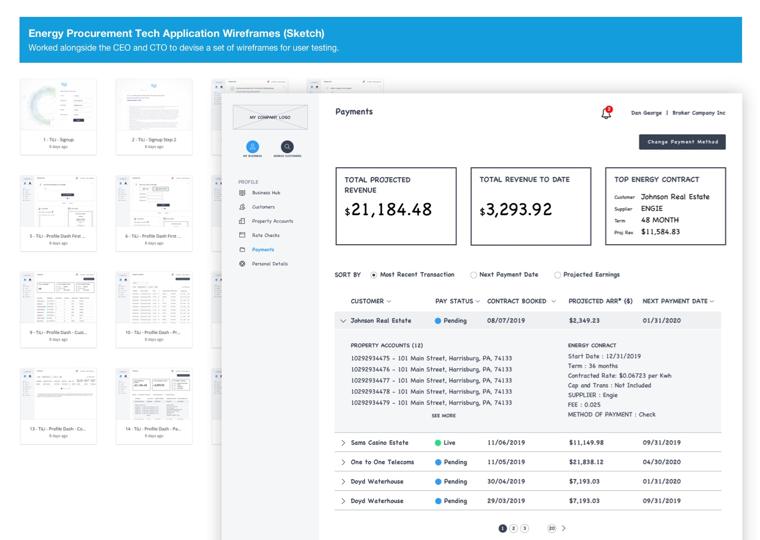Open Rate Checks in the sidebar
The image size is (760, 540).
click(266, 235)
